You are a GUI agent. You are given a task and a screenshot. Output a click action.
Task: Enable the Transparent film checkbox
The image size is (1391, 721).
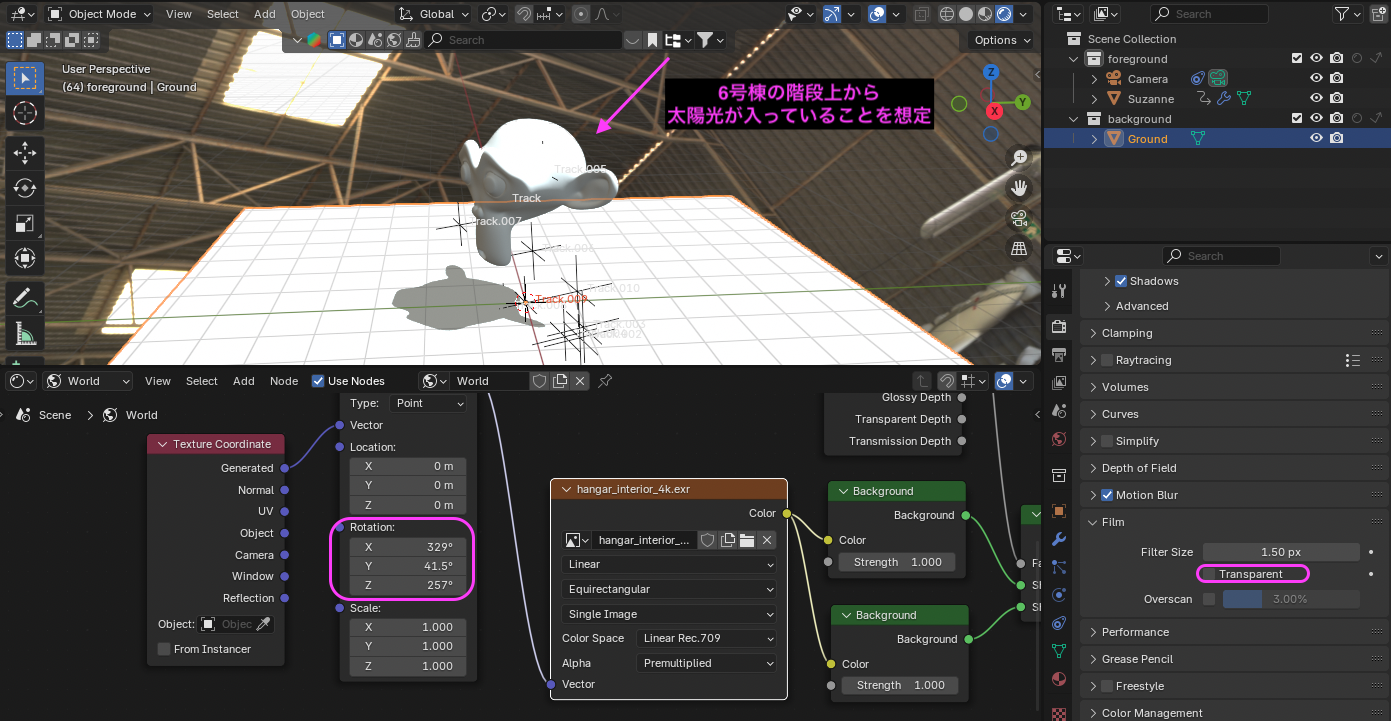[1208, 574]
